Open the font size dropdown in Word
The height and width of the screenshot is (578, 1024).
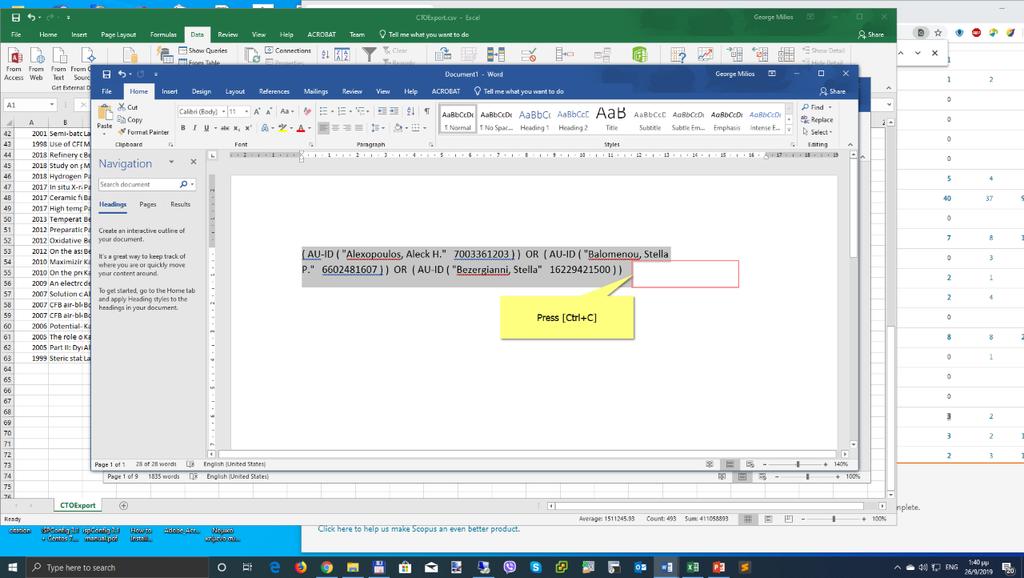pos(246,112)
